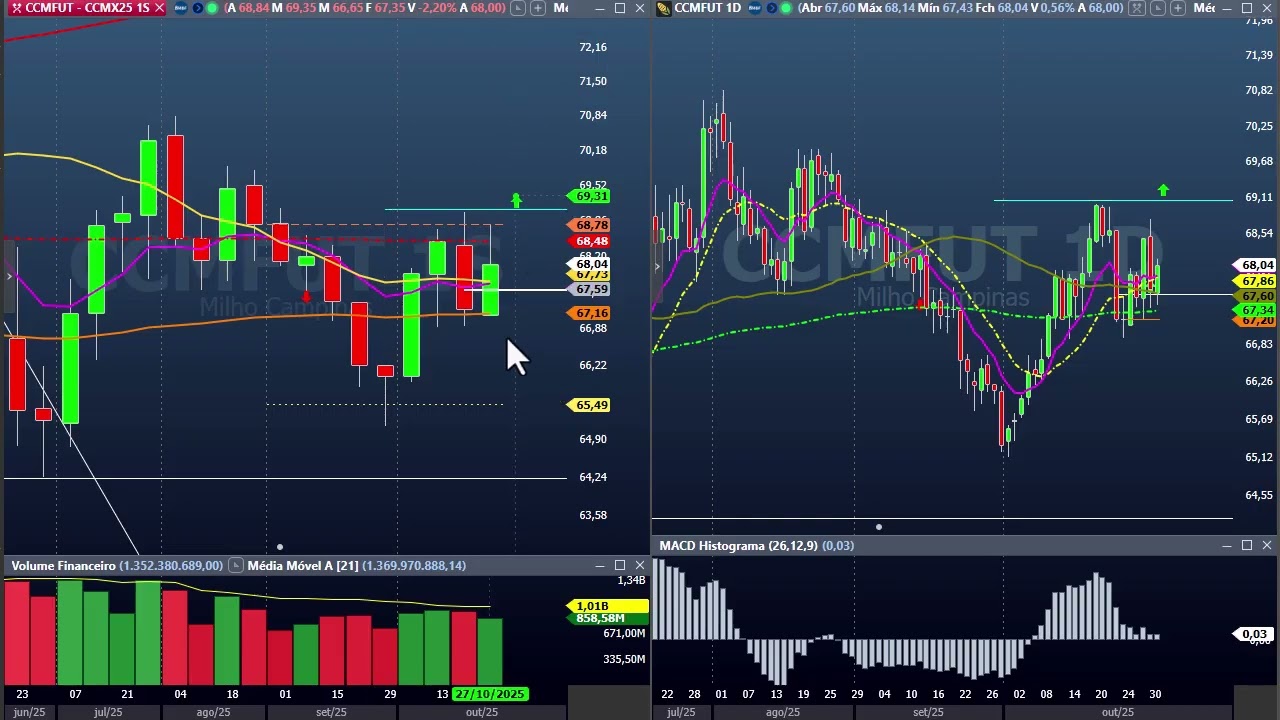Click the set/25 month label on 1D time axis

click(x=928, y=712)
